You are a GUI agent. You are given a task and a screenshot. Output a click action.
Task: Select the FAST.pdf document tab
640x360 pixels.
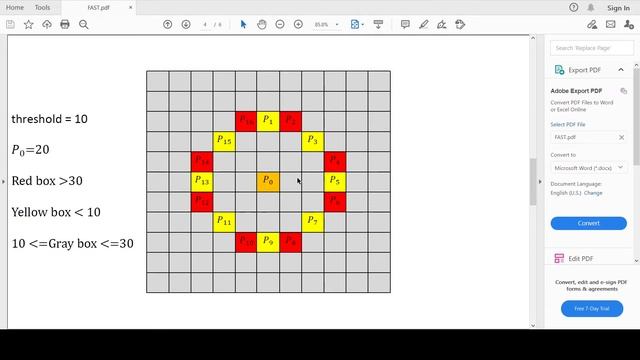[98, 7]
